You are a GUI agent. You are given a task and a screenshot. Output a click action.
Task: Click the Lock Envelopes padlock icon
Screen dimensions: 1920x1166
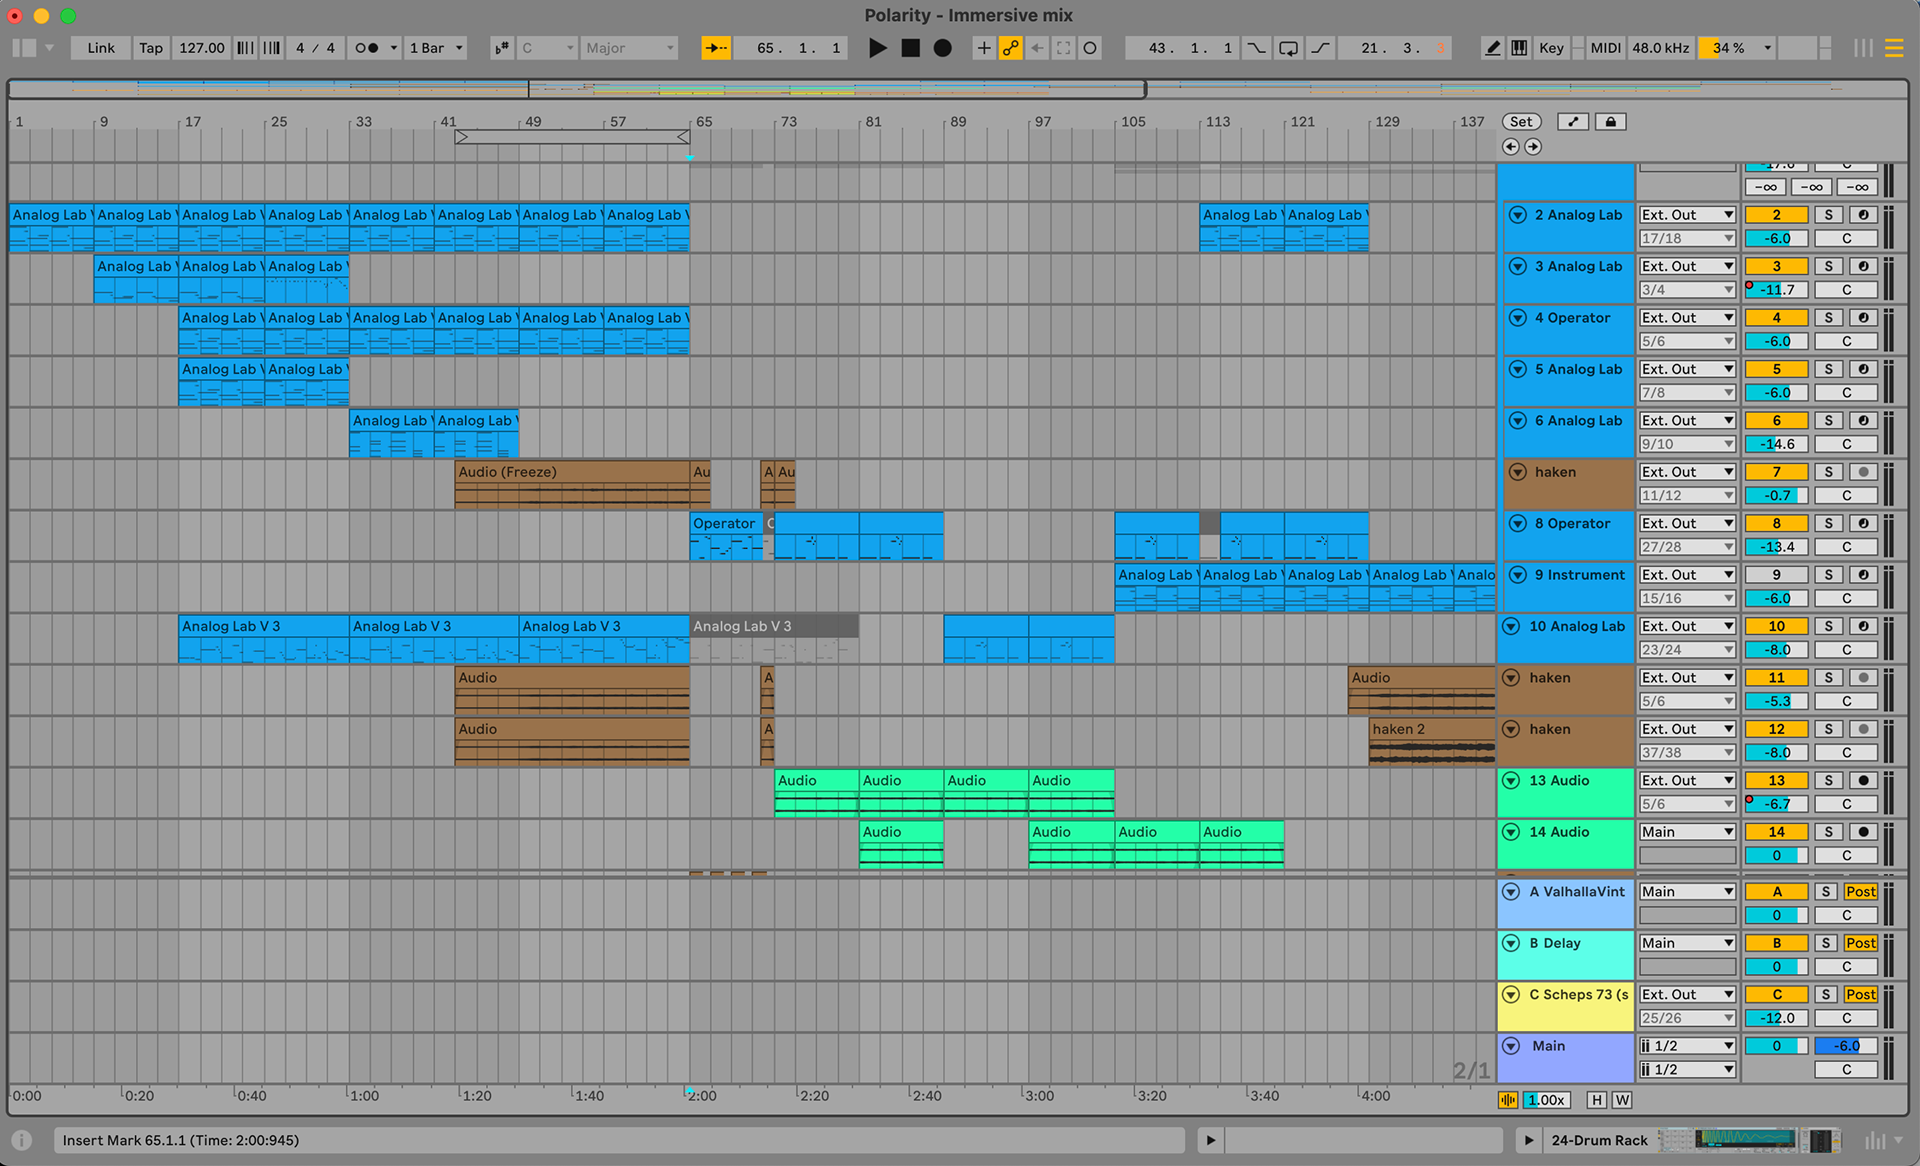pos(1610,122)
